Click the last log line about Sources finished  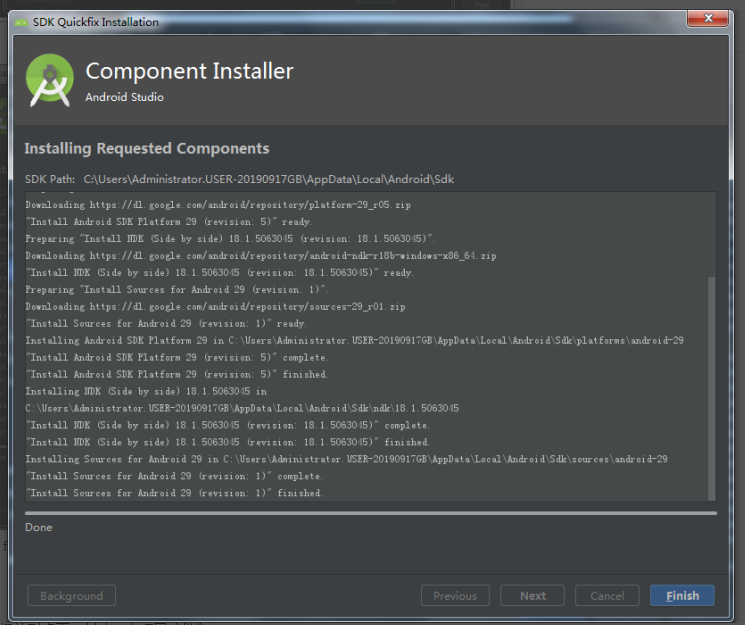[x=174, y=493]
